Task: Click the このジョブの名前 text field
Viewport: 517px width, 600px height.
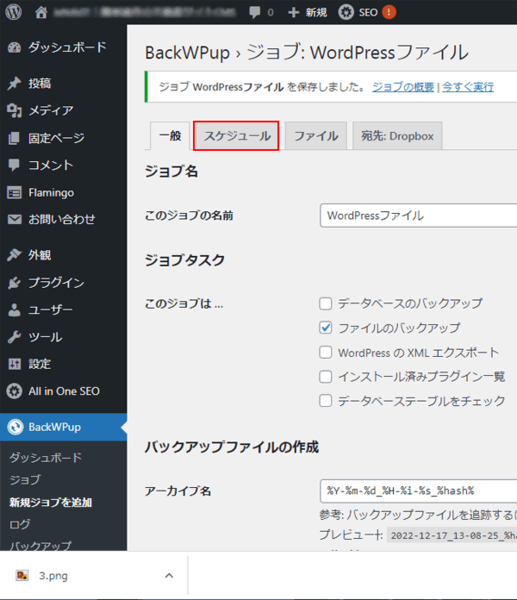Action: coord(418,215)
